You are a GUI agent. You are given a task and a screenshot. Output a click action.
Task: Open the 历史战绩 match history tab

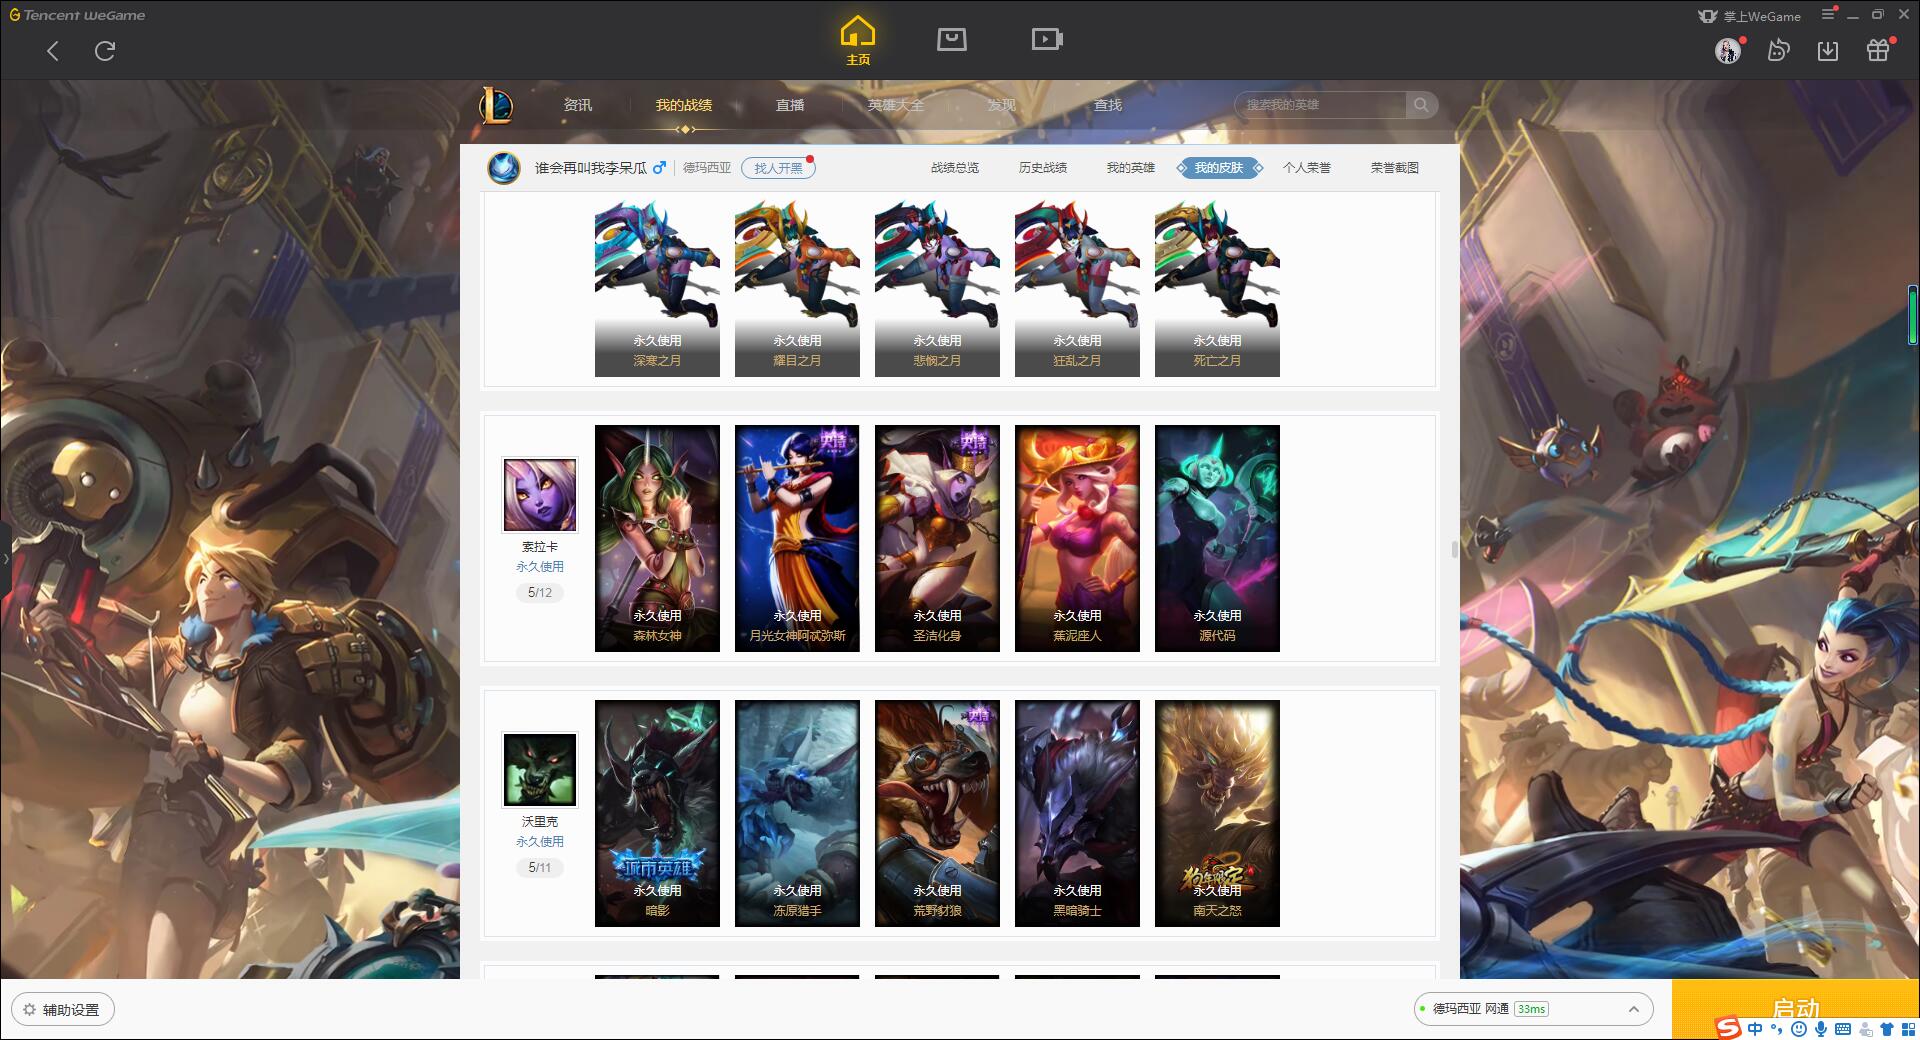click(1043, 168)
